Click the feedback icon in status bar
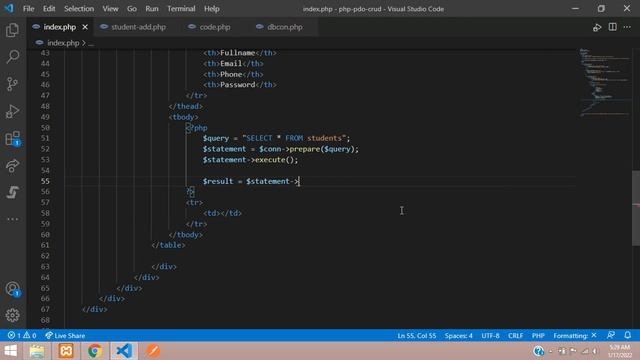 click(611, 335)
